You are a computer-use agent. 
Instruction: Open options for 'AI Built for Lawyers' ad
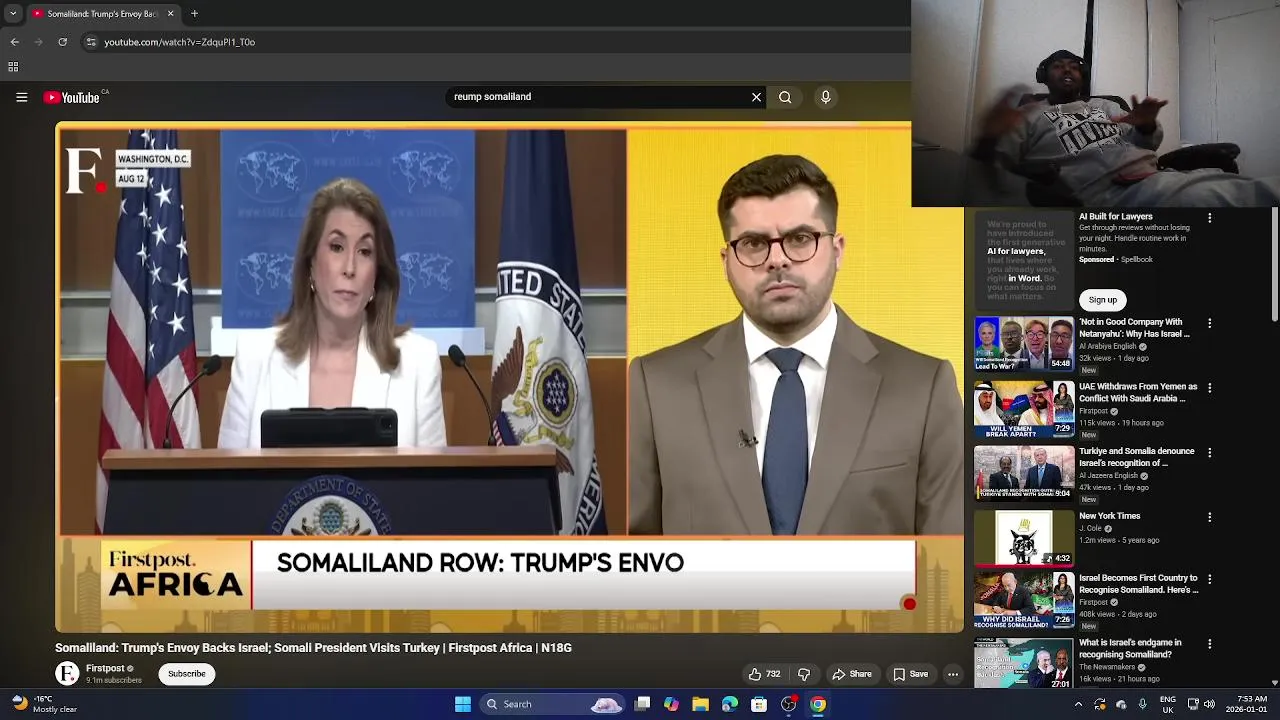click(1210, 218)
